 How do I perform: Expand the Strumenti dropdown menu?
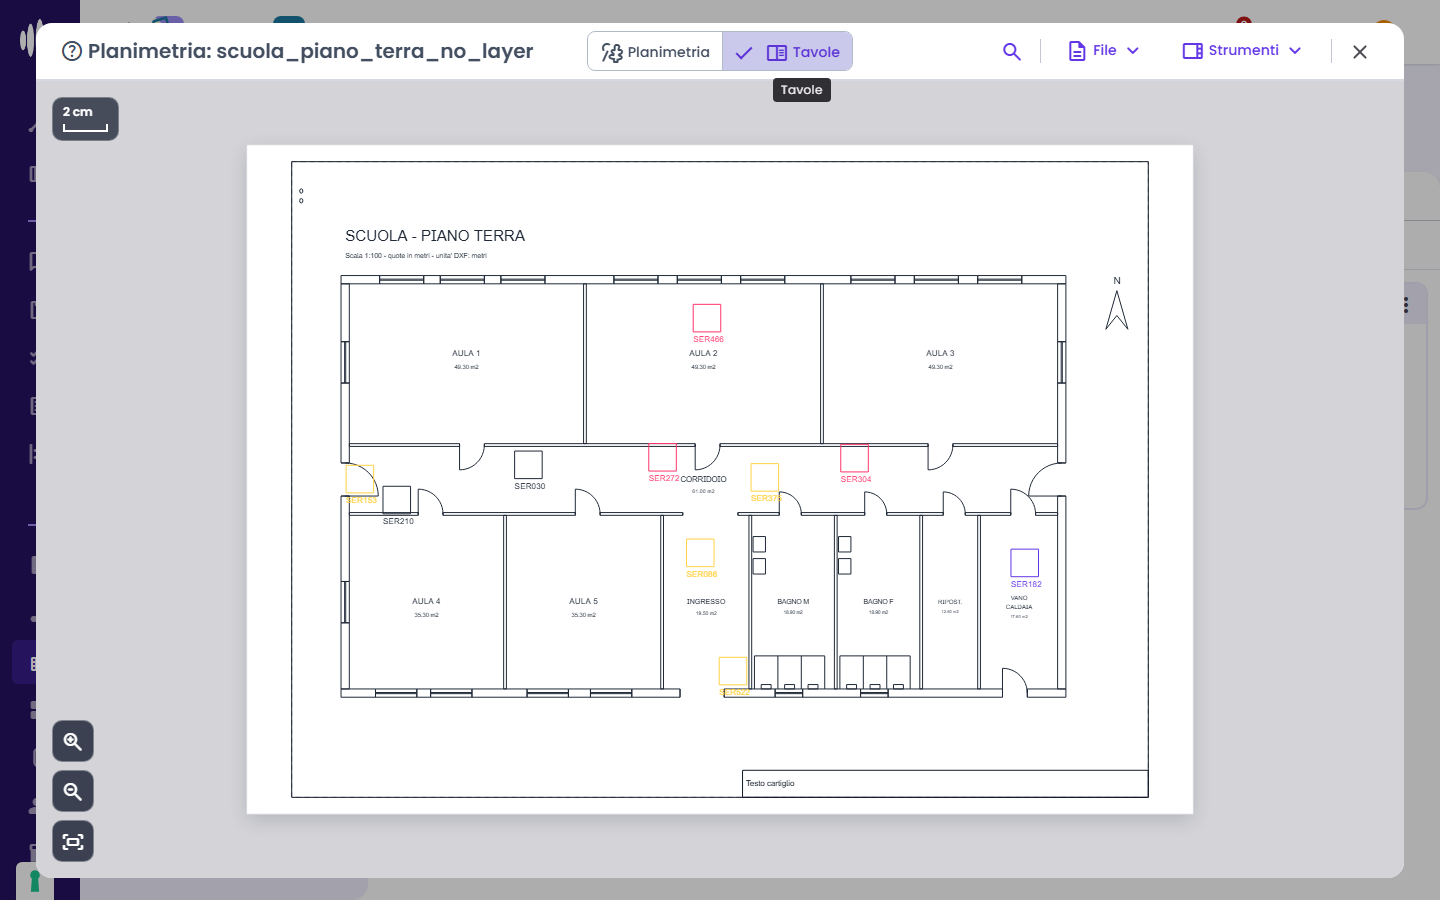[x=1242, y=51]
